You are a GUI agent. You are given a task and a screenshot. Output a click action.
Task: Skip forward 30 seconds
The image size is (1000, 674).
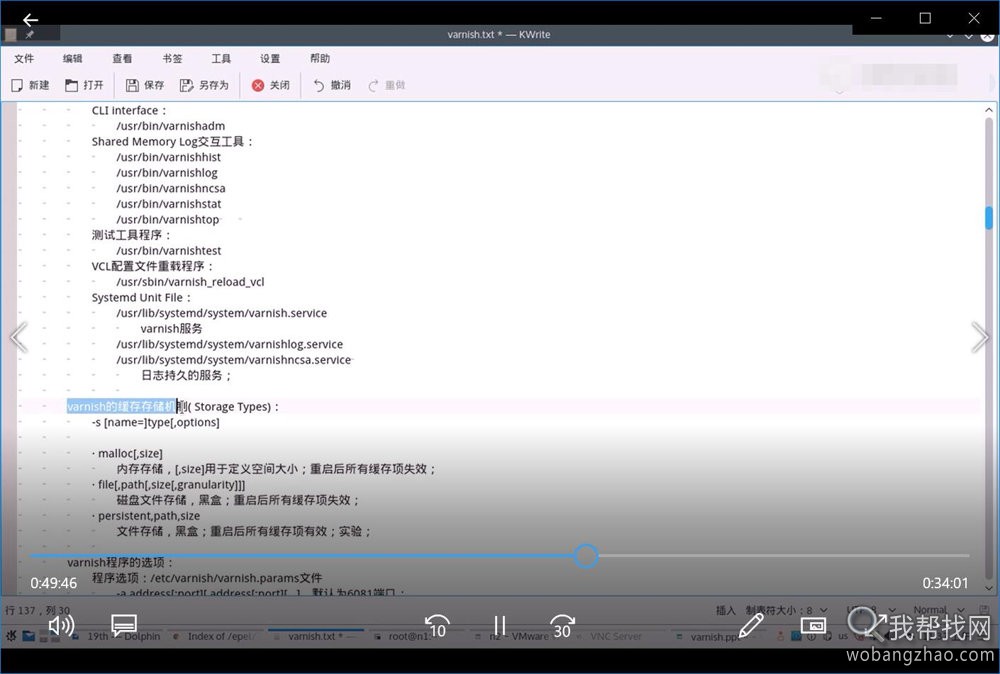coord(562,626)
